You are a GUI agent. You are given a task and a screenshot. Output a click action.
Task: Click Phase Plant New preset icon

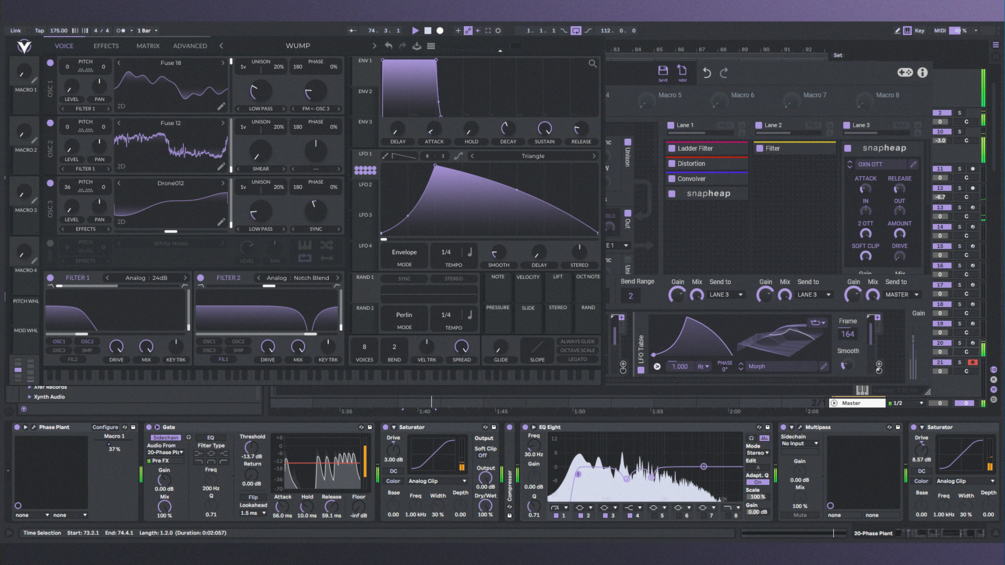pyautogui.click(x=682, y=72)
